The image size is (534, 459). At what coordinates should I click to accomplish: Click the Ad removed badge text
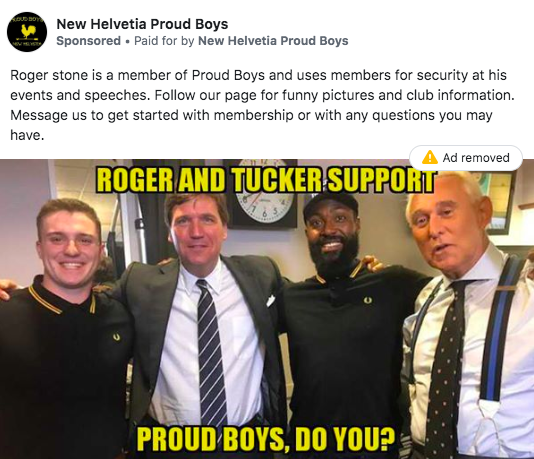tap(476, 158)
